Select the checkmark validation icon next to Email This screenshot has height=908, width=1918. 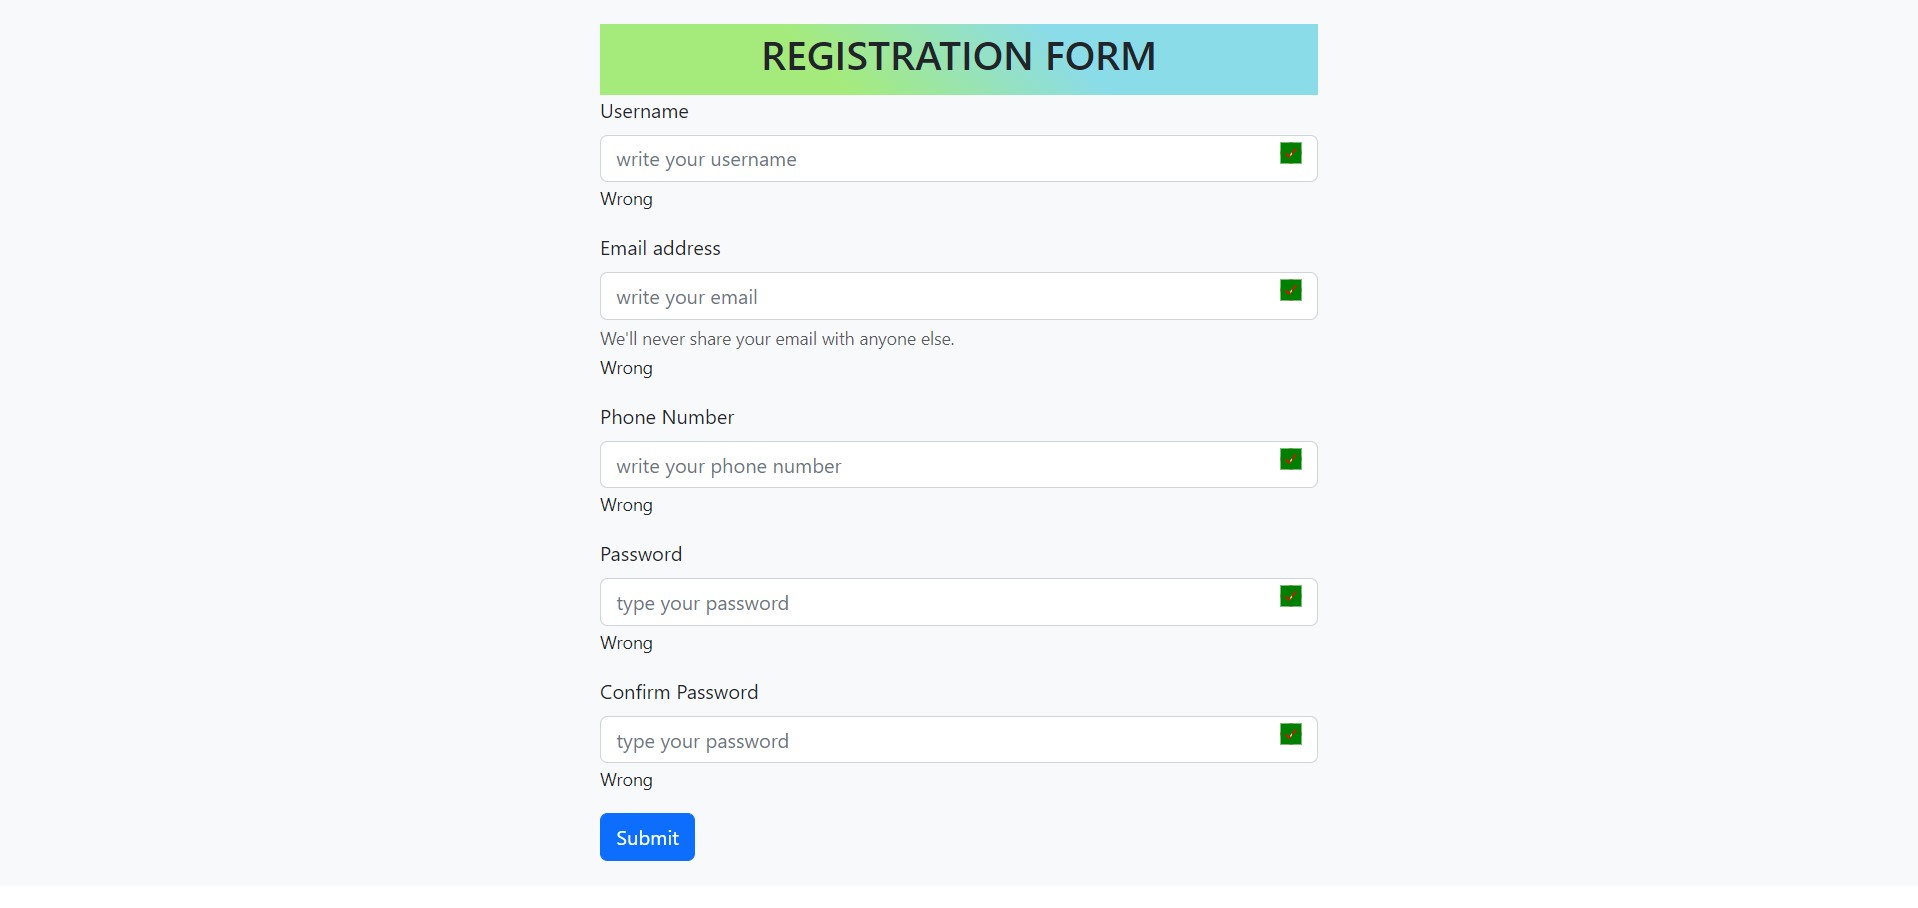tap(1291, 291)
